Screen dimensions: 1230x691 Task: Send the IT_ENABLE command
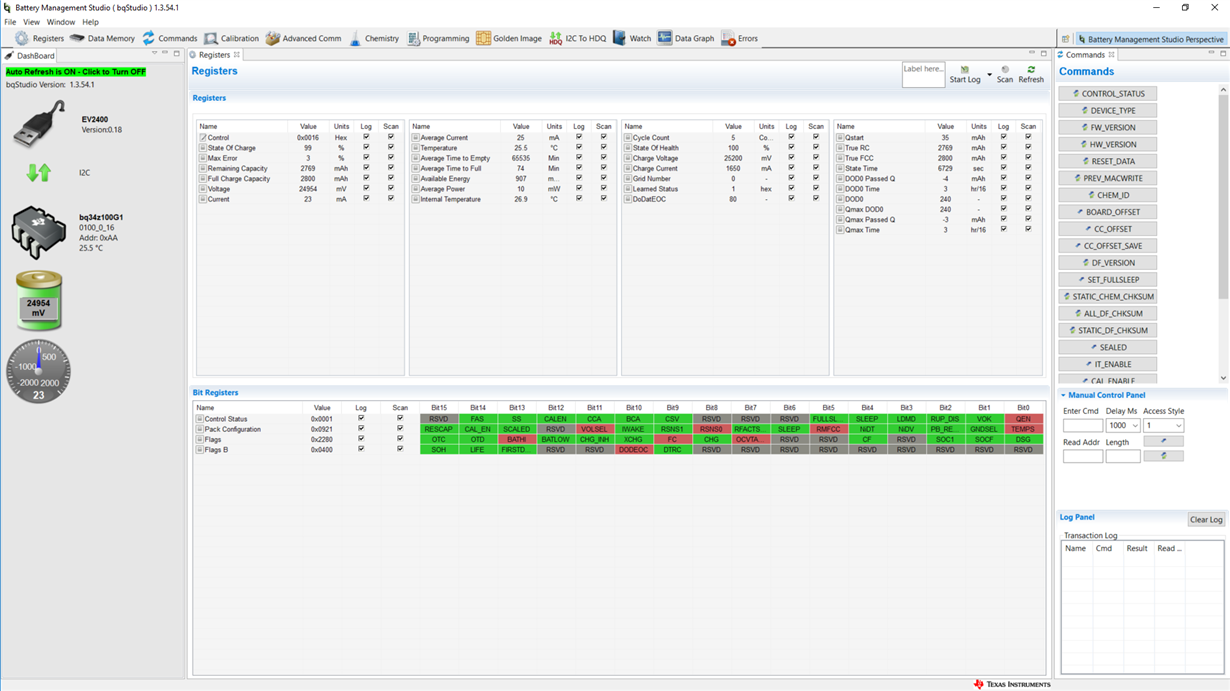(x=1108, y=364)
